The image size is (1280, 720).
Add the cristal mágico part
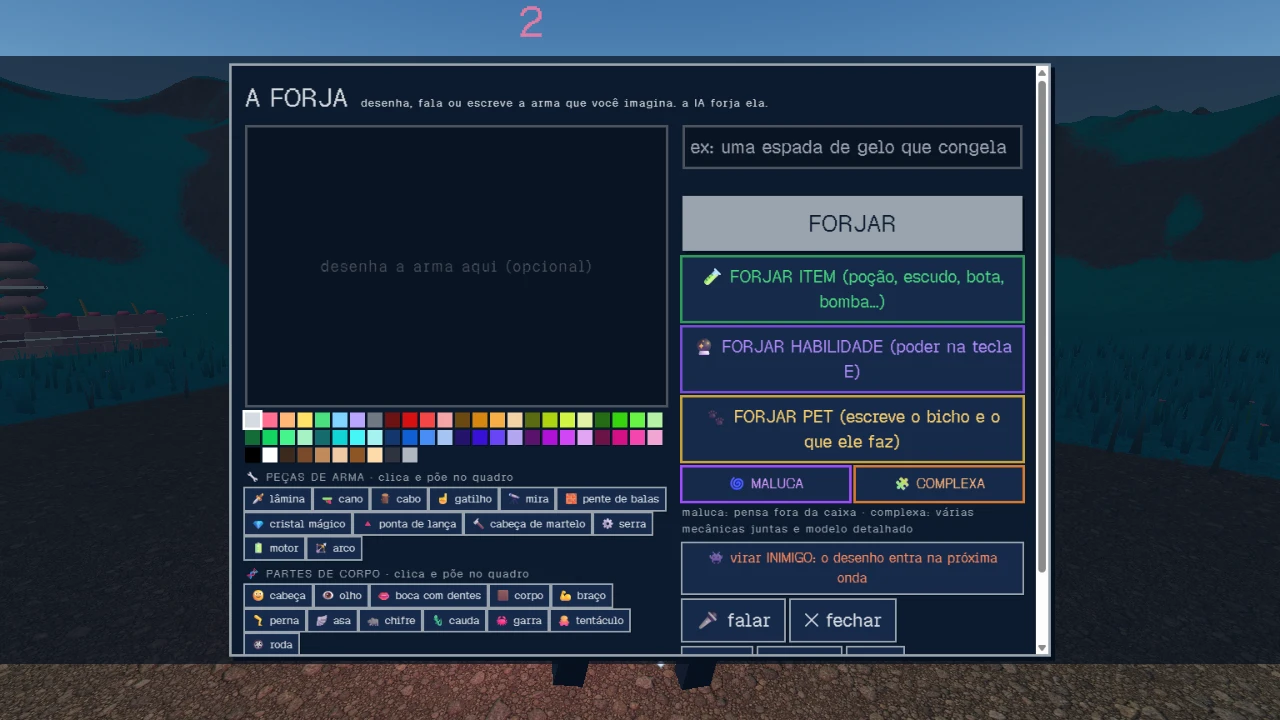pyautogui.click(x=298, y=524)
